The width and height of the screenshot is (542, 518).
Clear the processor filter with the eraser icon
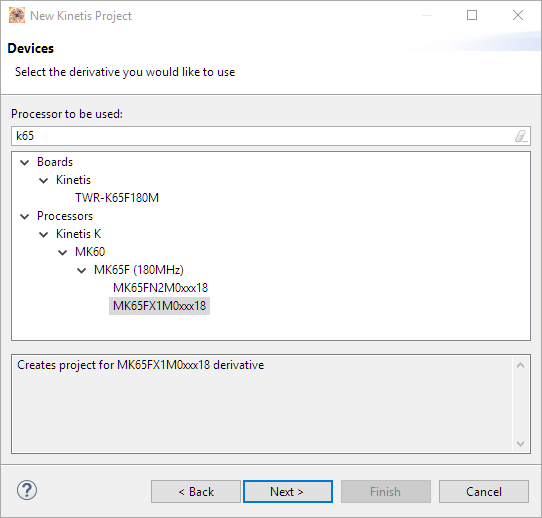[521, 136]
